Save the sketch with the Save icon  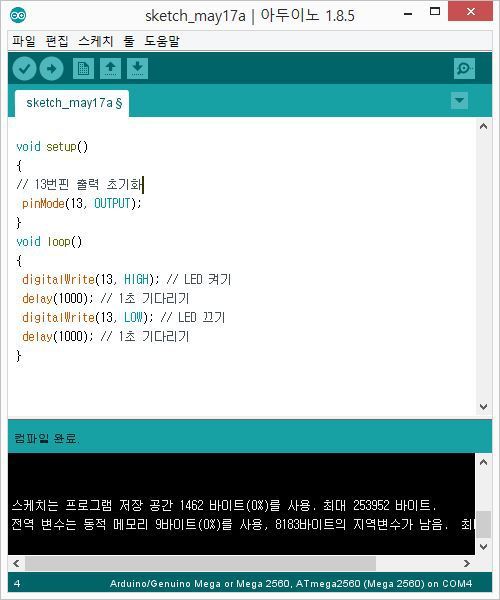pyautogui.click(x=138, y=68)
